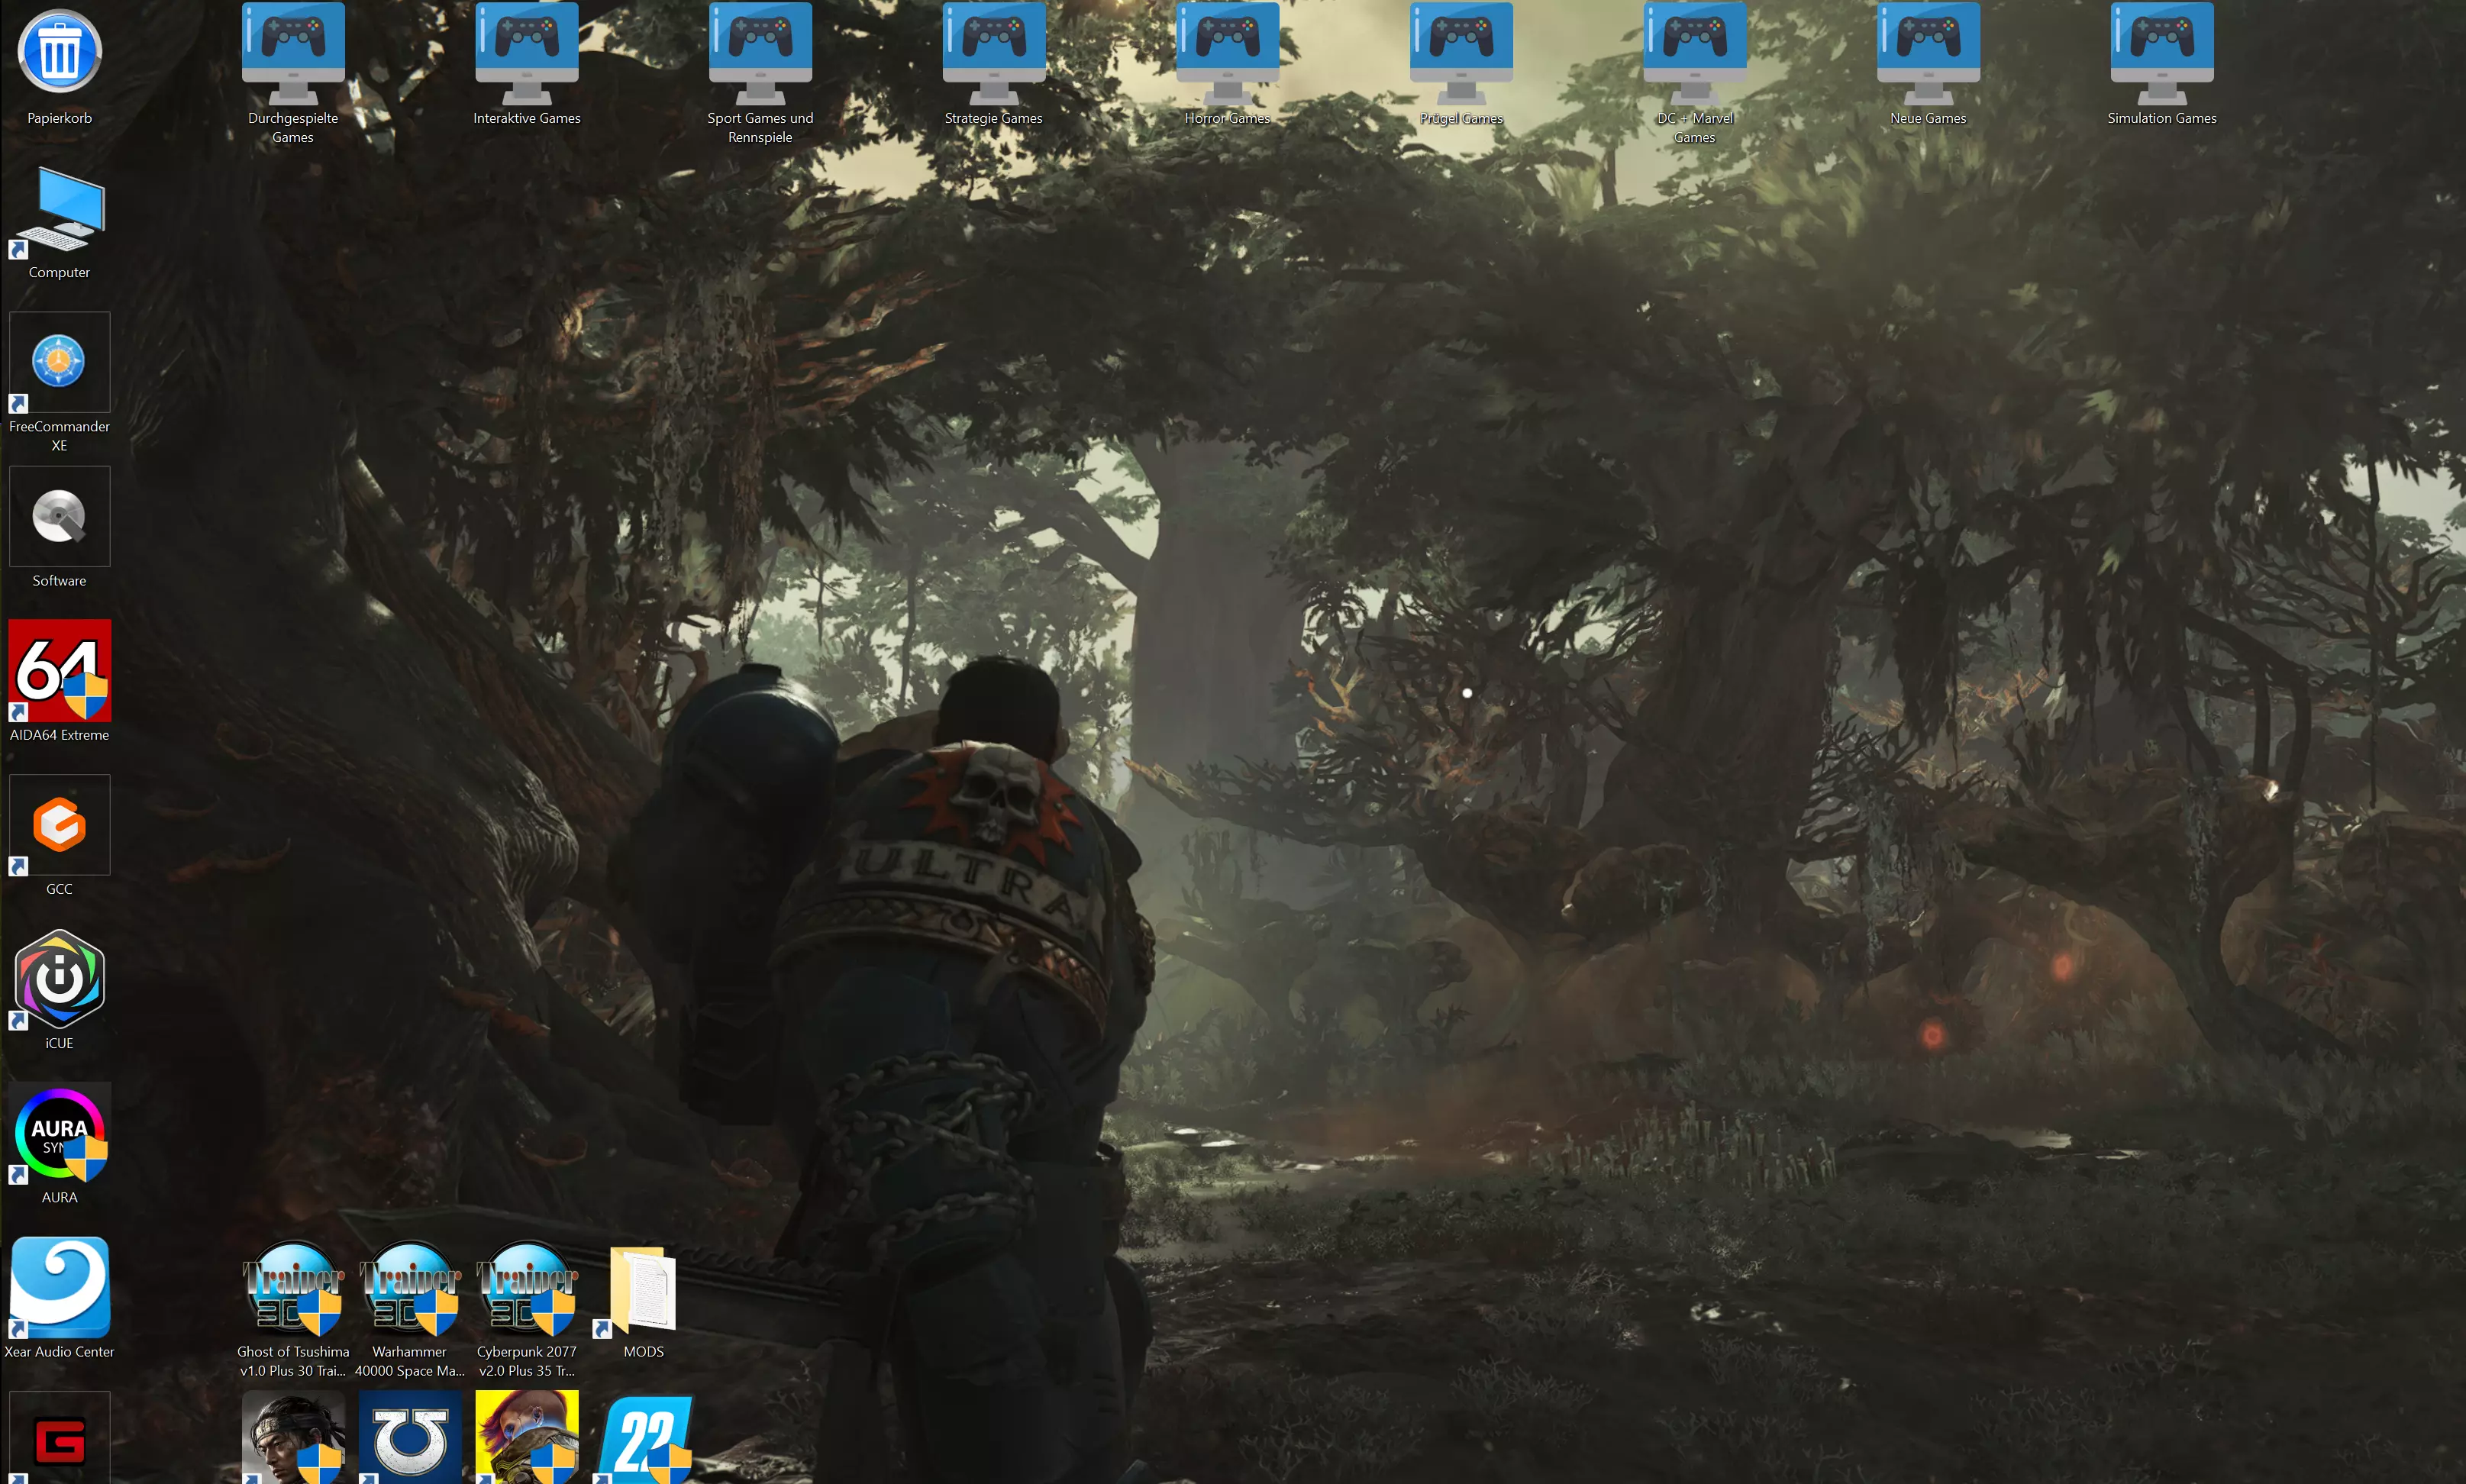Screen dimensions: 2466x1484
Task: Select the DC + Marvel Games icon
Action: [x=1695, y=53]
